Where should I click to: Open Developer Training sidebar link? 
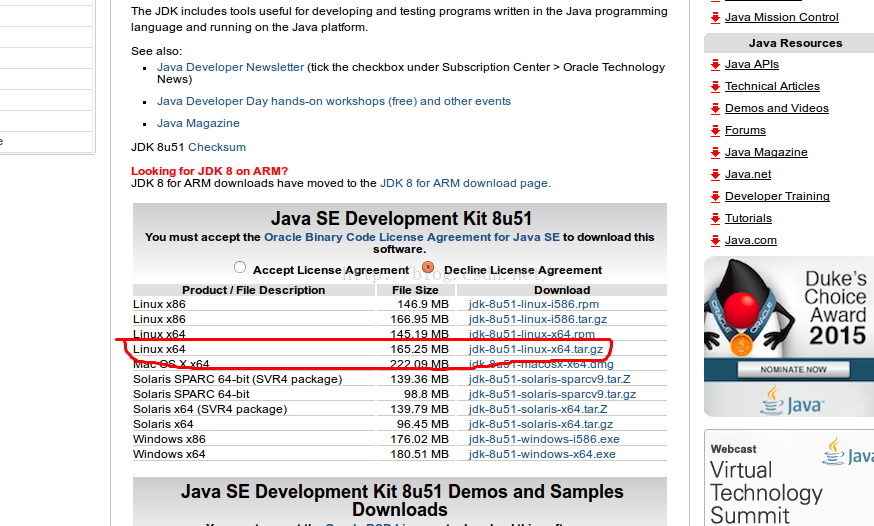coord(777,197)
